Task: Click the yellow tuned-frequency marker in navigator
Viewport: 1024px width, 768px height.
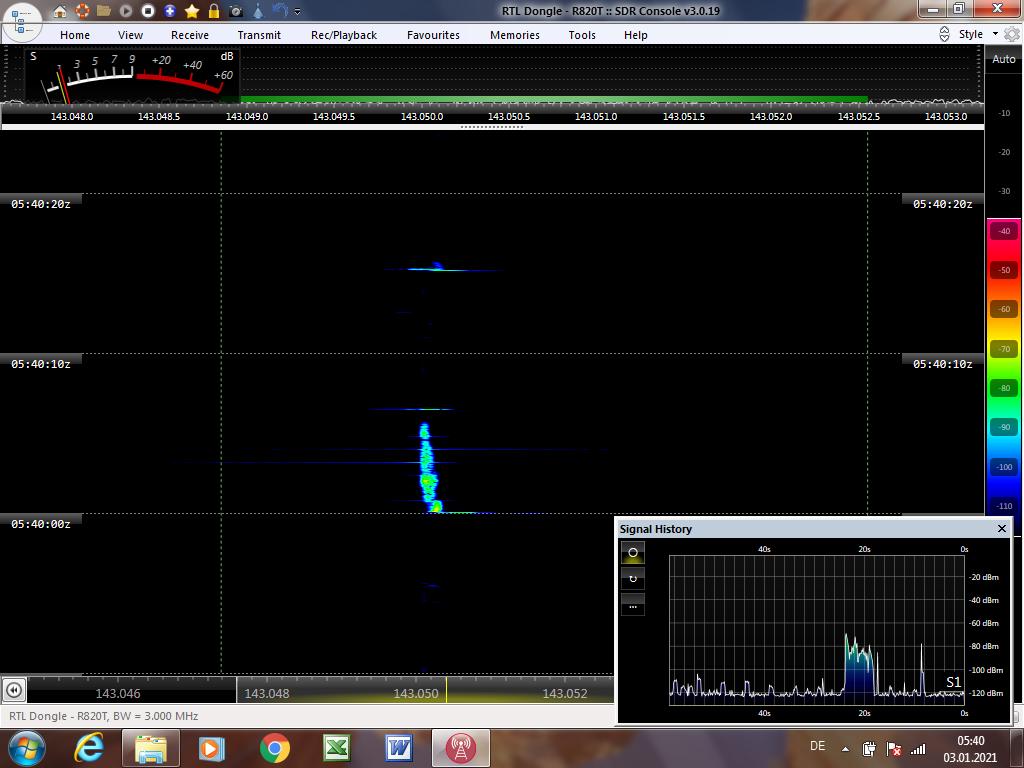Action: point(447,690)
